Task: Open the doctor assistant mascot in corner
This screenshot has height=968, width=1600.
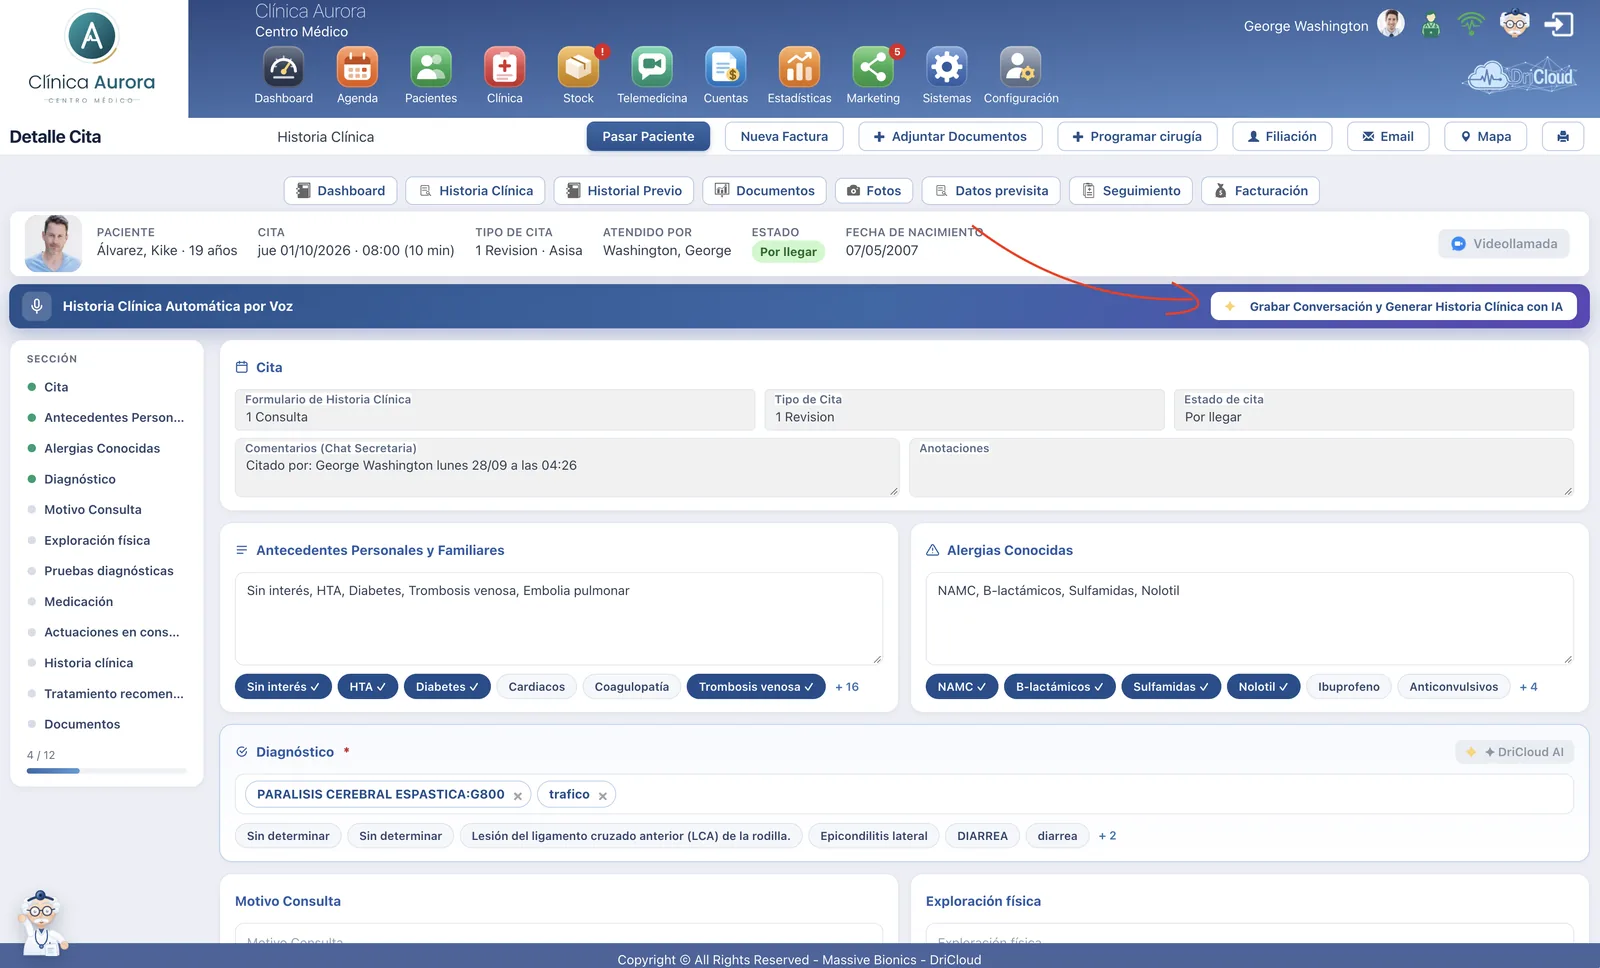Action: [41, 921]
